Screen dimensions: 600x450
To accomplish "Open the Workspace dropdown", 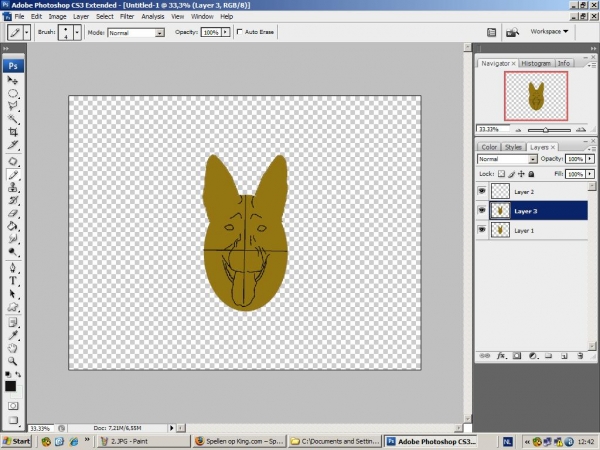I will 549,31.
